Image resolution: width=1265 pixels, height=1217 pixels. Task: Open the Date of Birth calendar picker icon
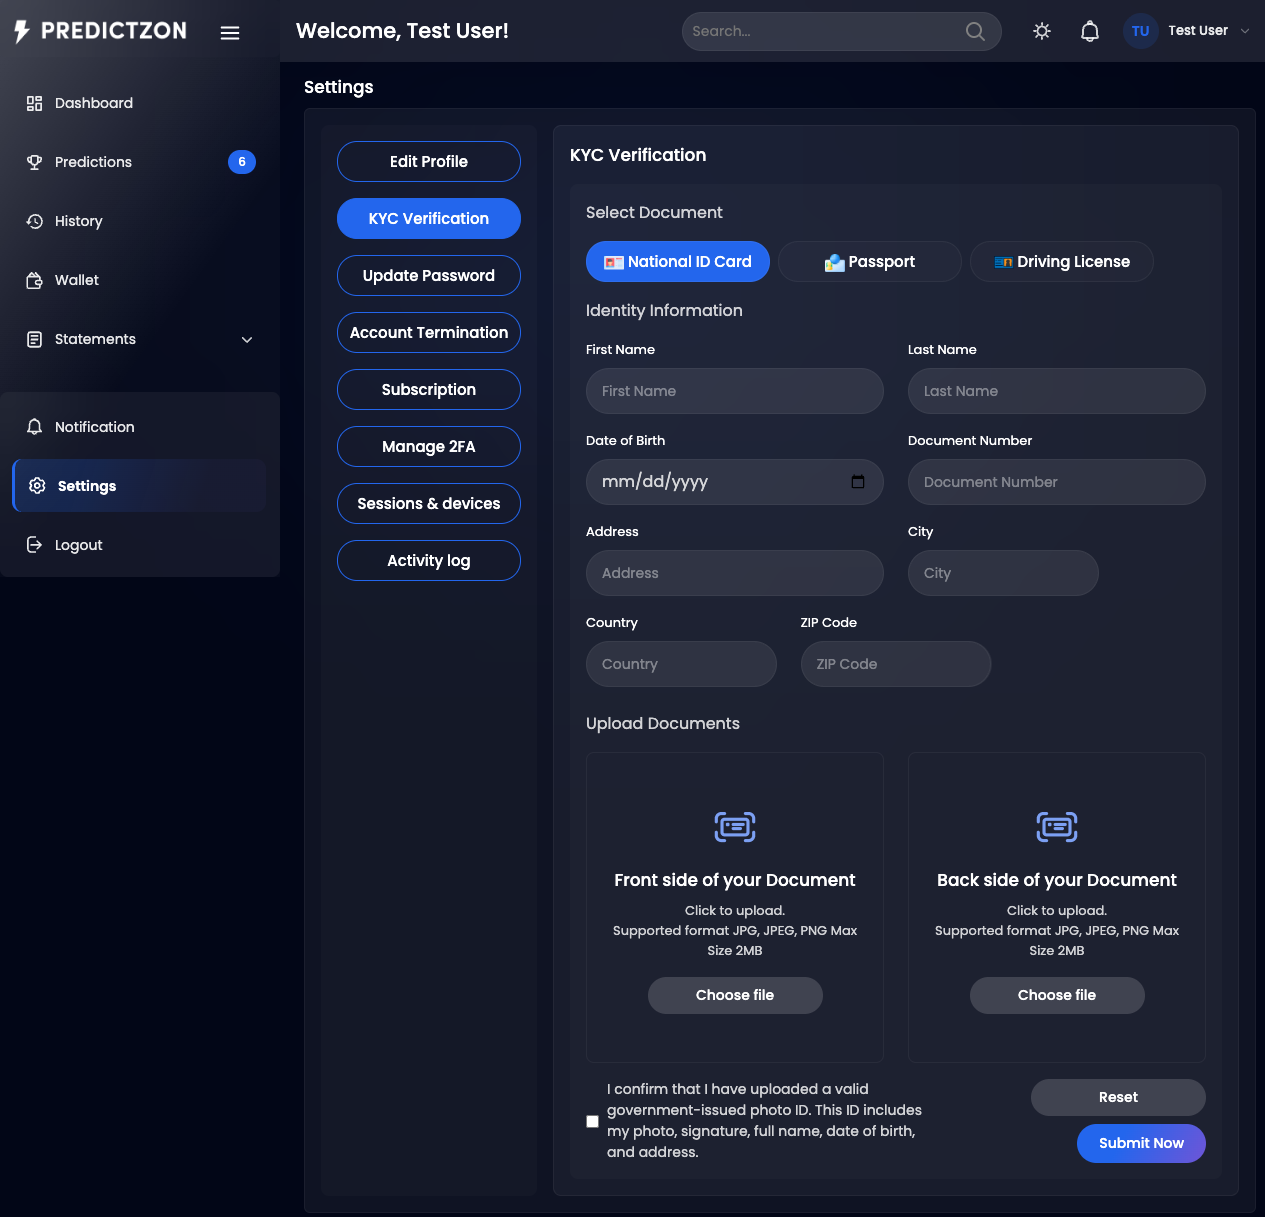pyautogui.click(x=858, y=482)
